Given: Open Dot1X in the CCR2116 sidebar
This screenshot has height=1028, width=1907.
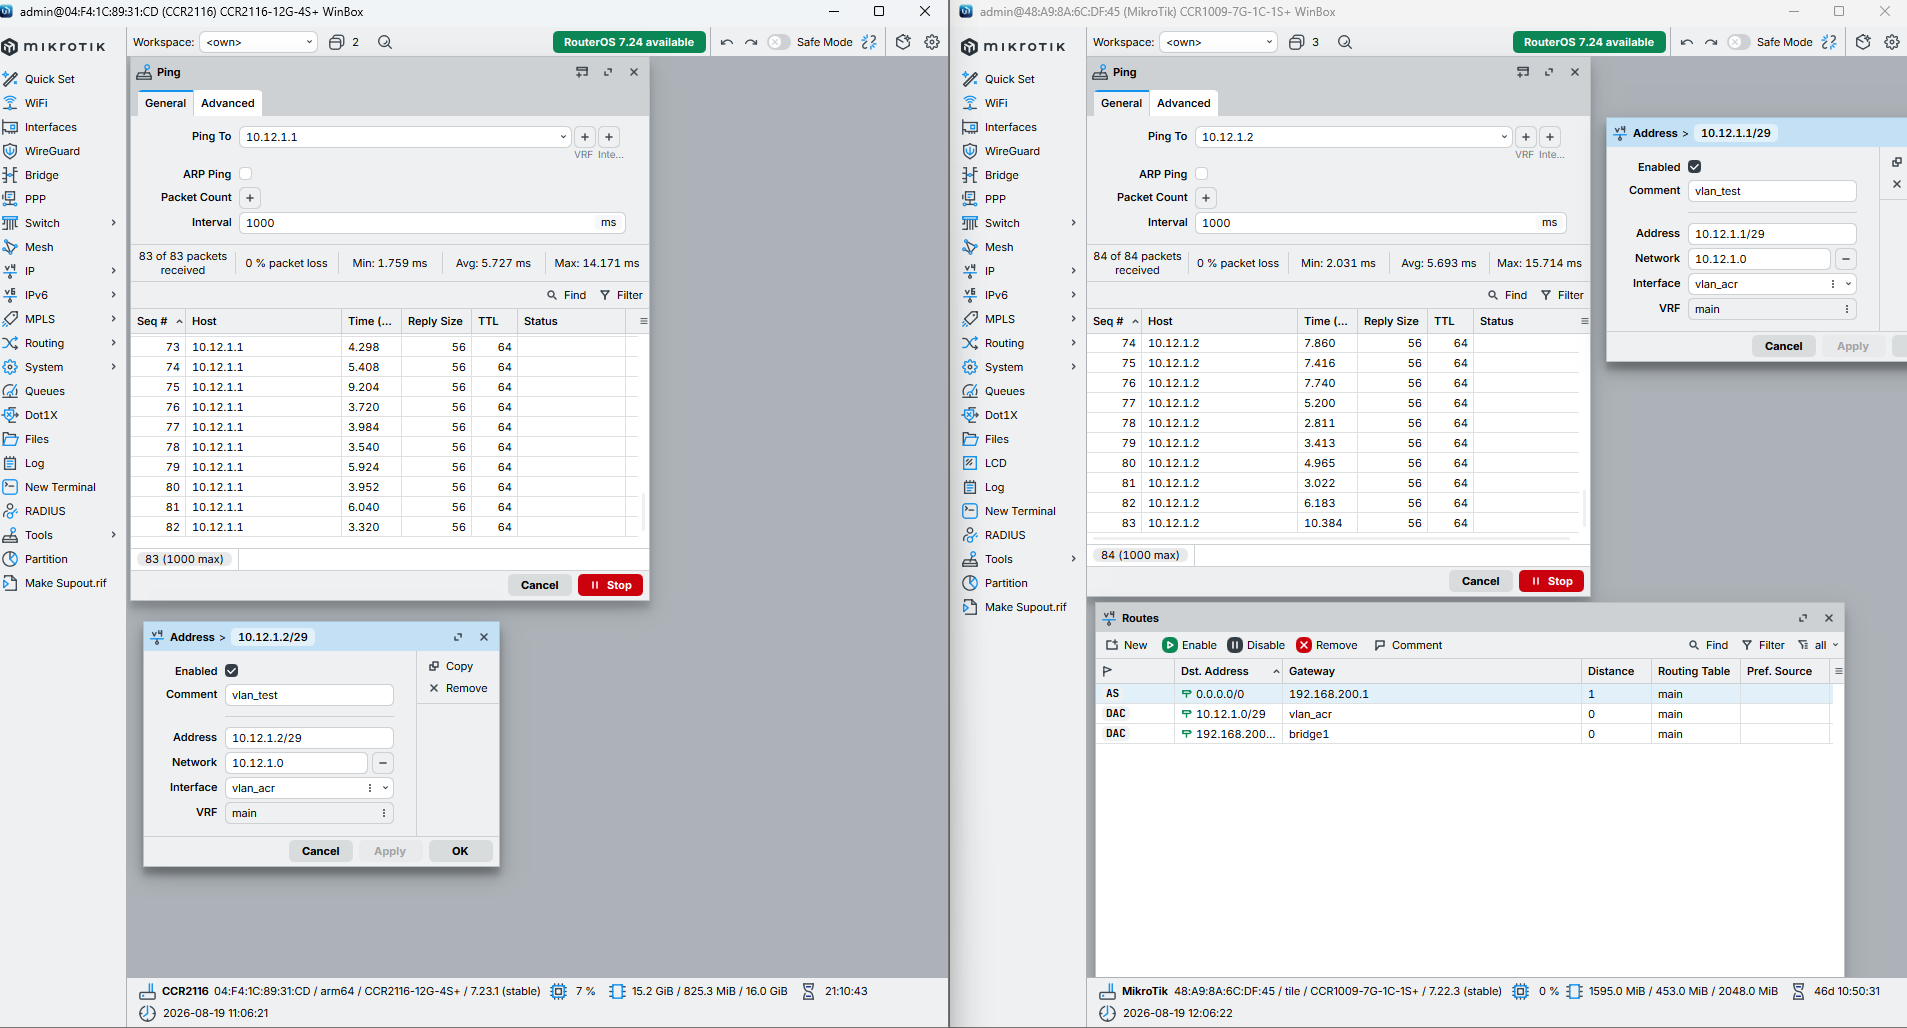Looking at the screenshot, I should click(x=41, y=415).
